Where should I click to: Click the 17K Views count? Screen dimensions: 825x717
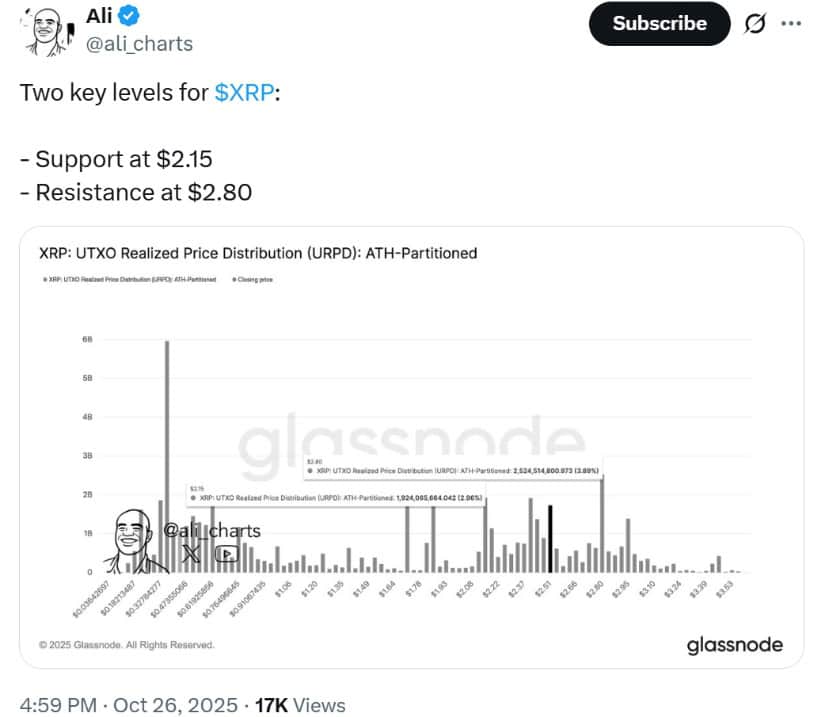pos(300,705)
